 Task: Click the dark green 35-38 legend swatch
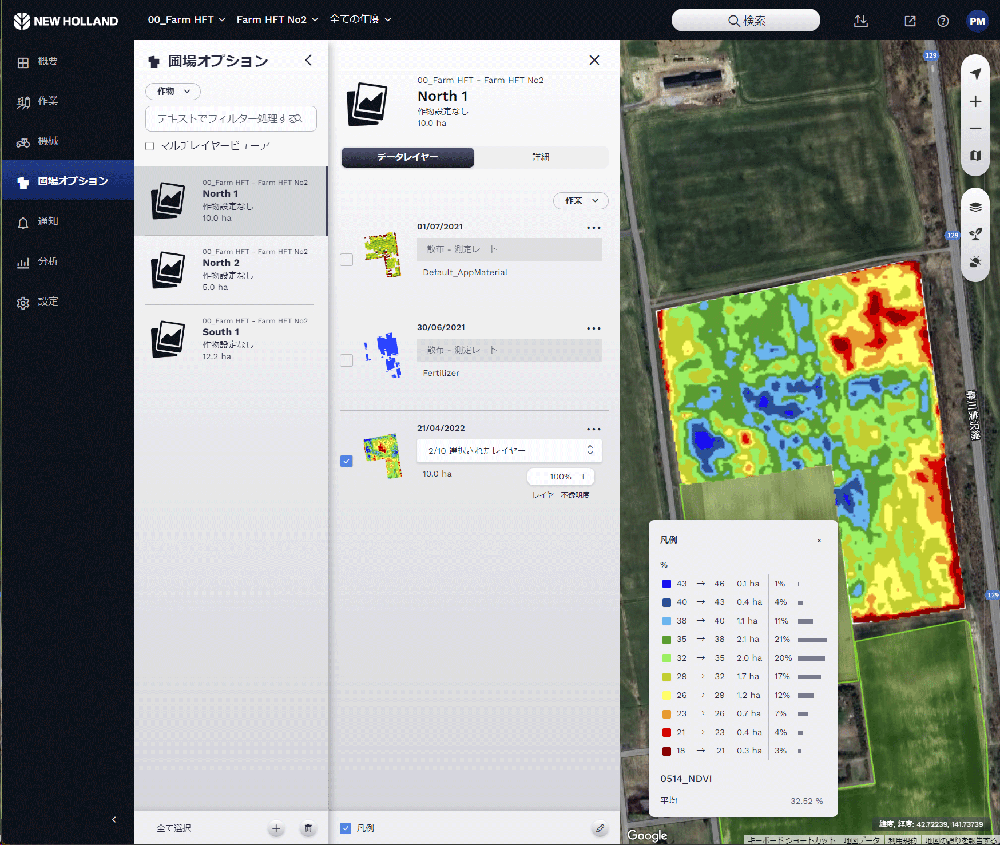(x=666, y=639)
